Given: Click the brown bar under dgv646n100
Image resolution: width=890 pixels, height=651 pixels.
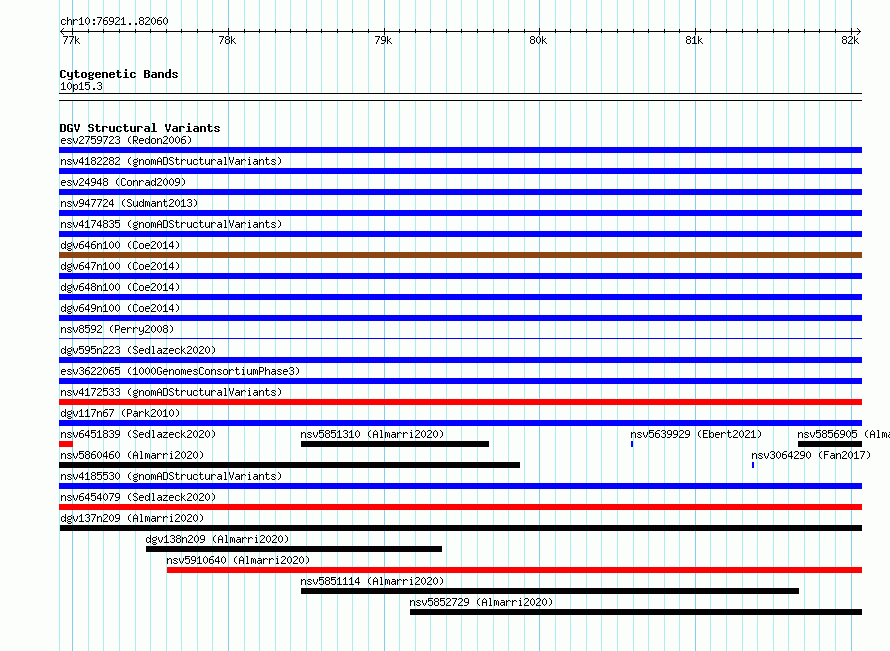Looking at the screenshot, I should [460, 255].
